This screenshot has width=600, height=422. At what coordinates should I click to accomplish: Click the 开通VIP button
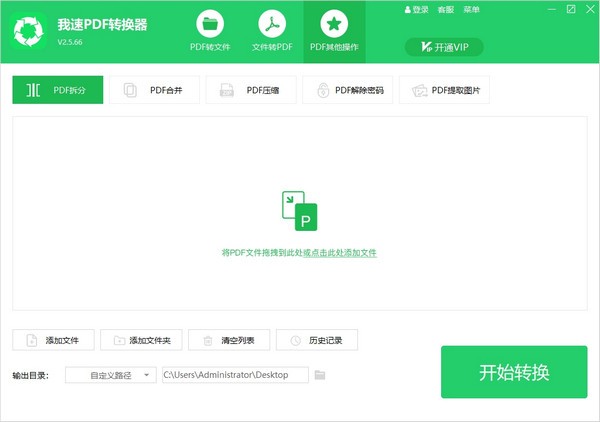[x=444, y=47]
